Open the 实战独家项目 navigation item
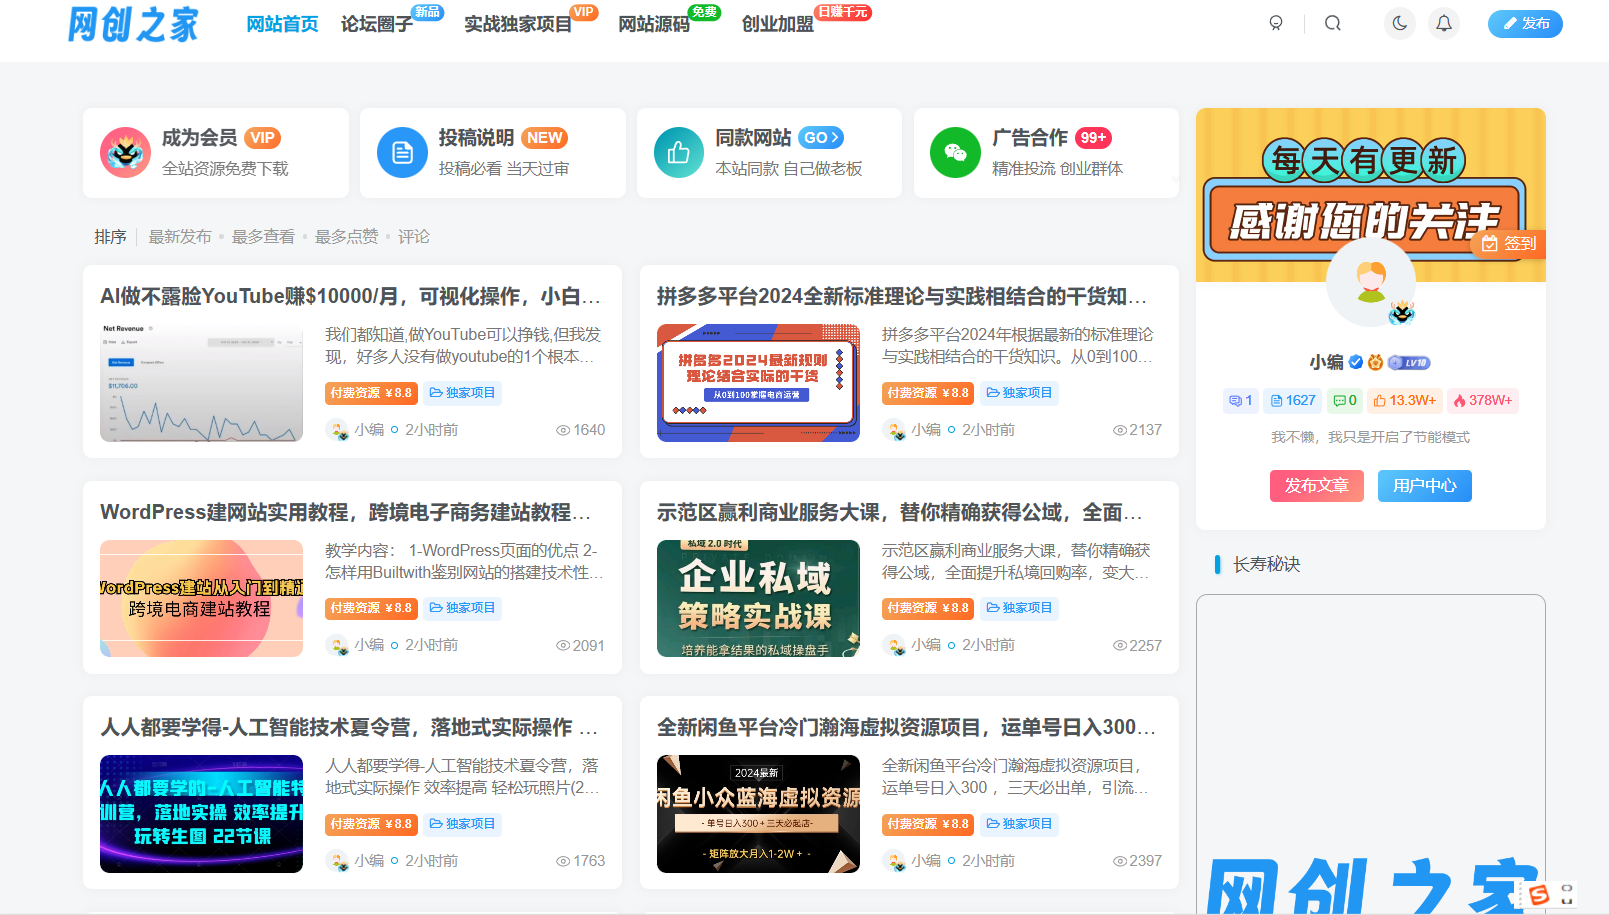 [518, 24]
